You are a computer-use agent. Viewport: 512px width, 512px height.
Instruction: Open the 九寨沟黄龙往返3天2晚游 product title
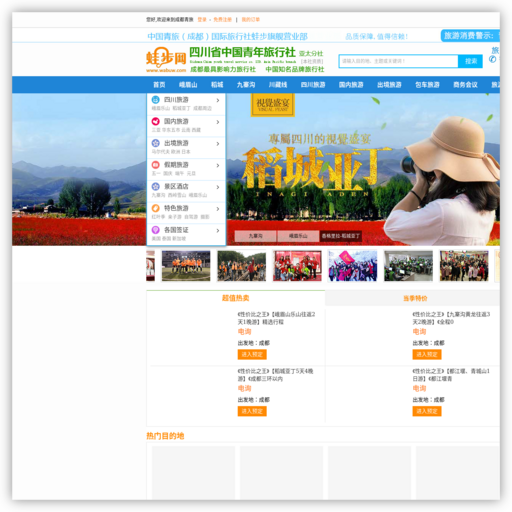click(x=451, y=318)
